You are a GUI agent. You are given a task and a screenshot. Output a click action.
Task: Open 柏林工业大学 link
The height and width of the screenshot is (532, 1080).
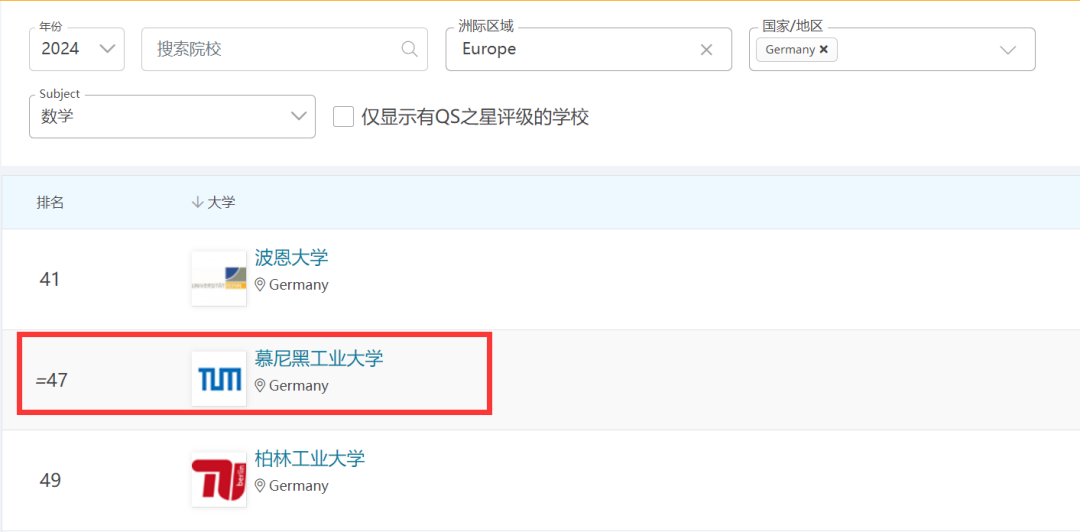pos(310,459)
